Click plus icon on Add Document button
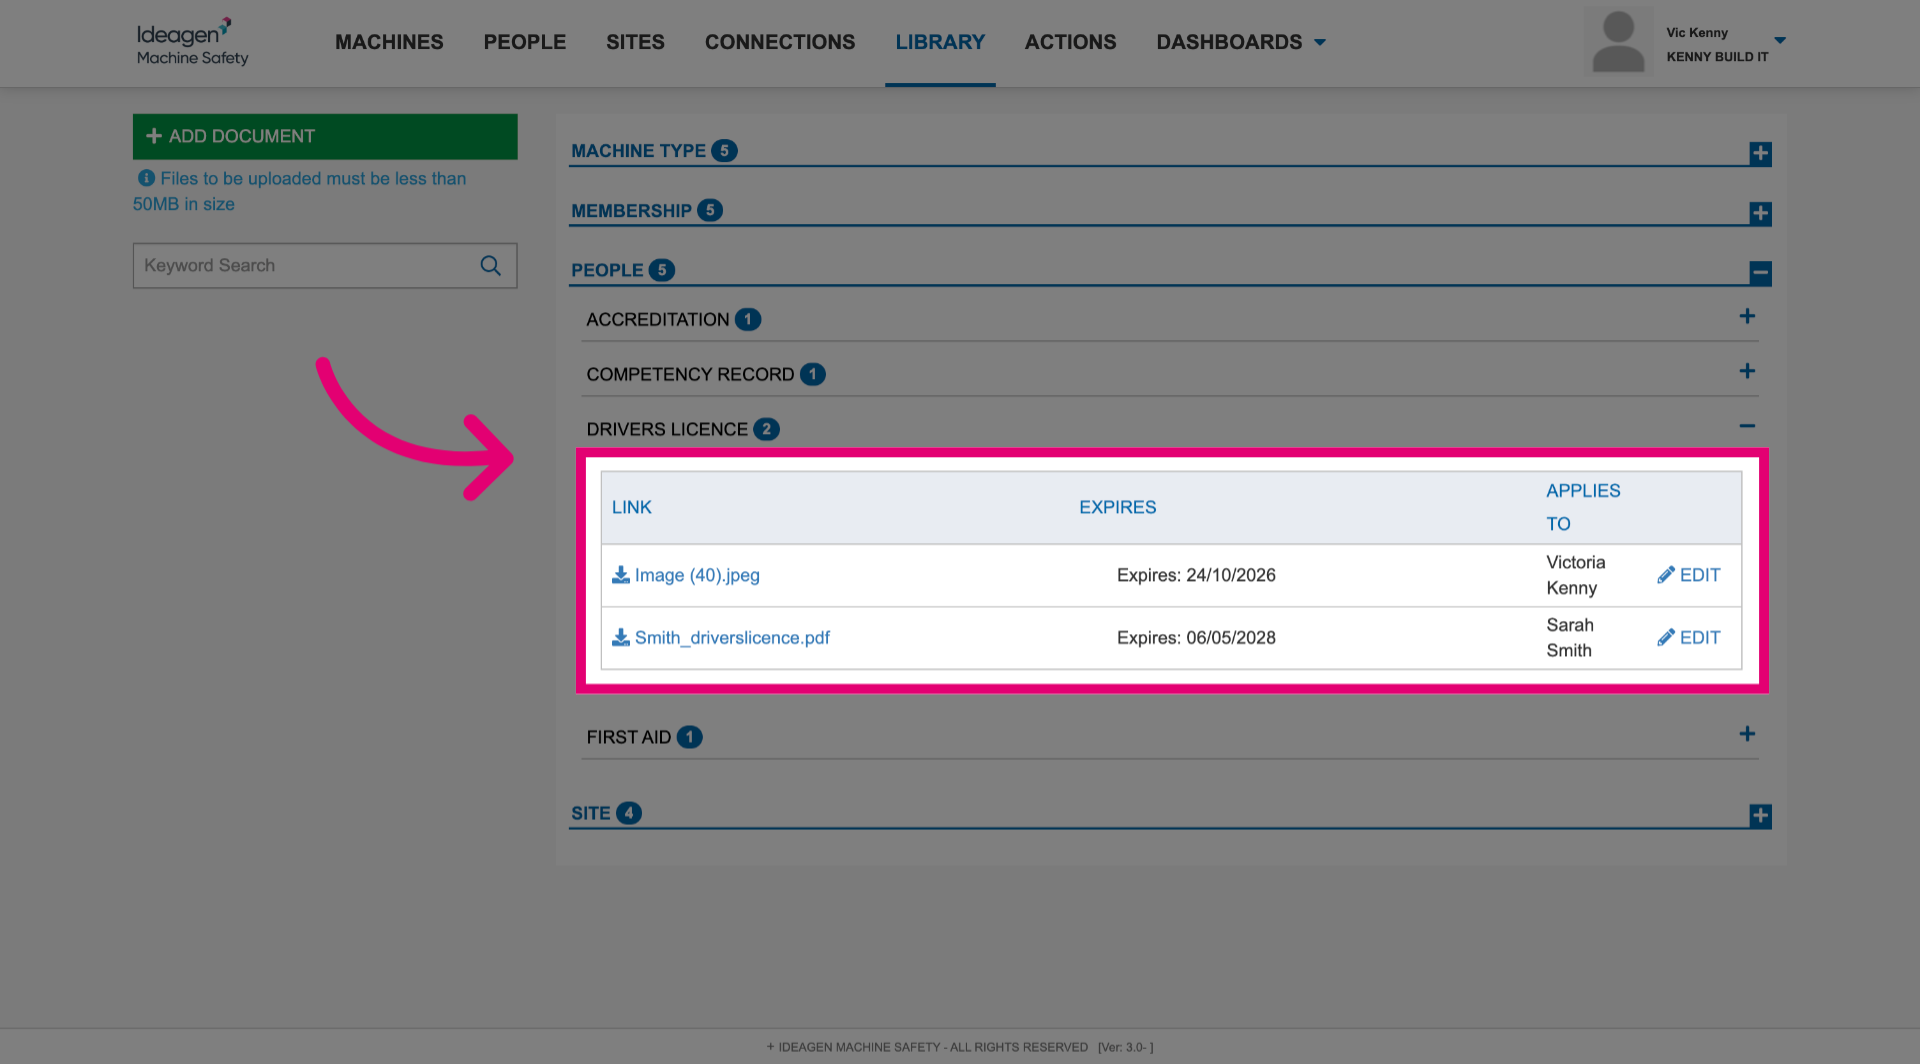Viewport: 1920px width, 1064px height. 154,136
